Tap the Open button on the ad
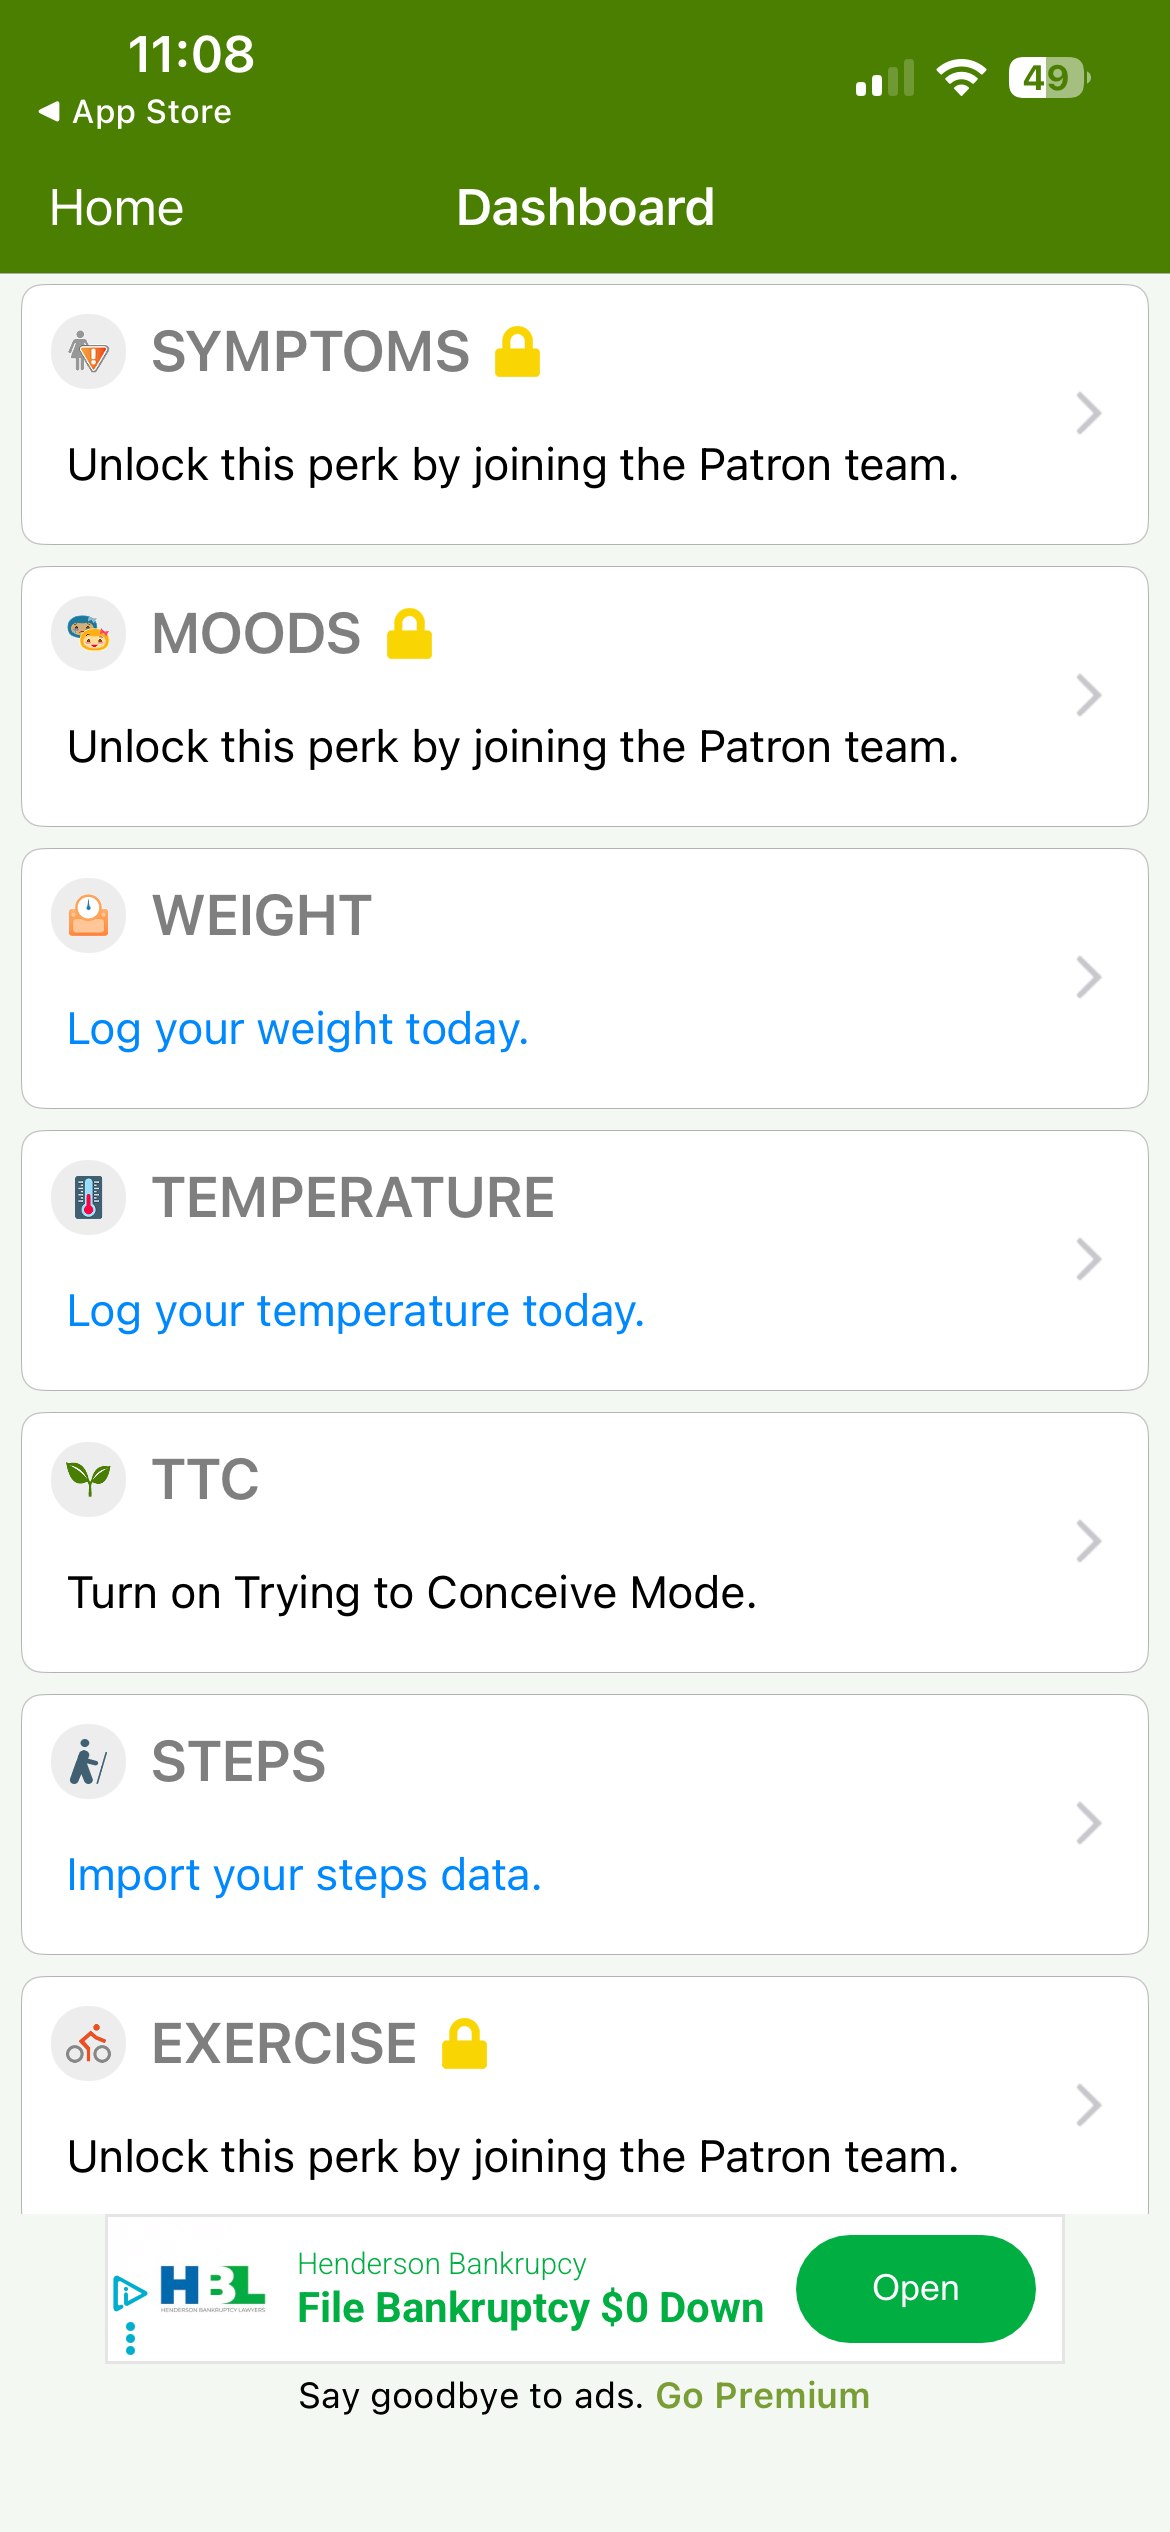 pyautogui.click(x=915, y=2288)
